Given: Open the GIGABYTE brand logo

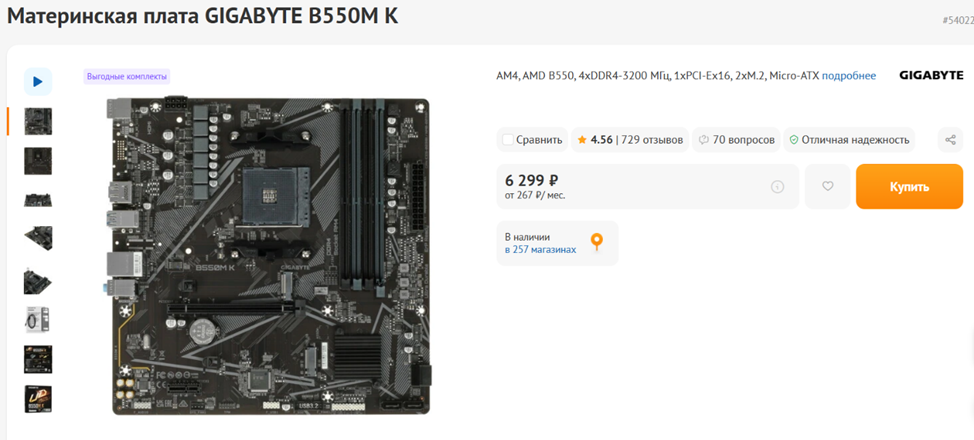Looking at the screenshot, I should click(x=931, y=75).
